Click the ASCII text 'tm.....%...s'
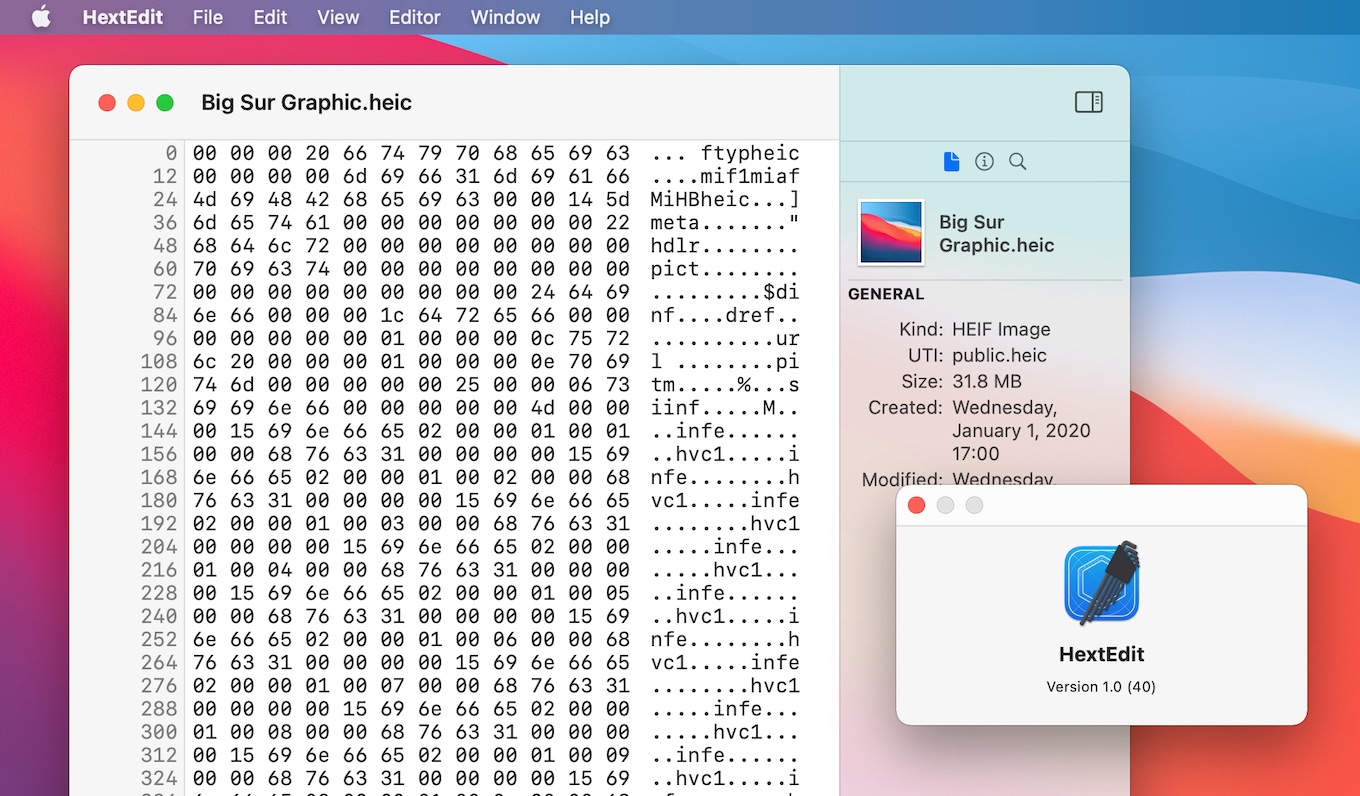1360x796 pixels. coord(725,385)
